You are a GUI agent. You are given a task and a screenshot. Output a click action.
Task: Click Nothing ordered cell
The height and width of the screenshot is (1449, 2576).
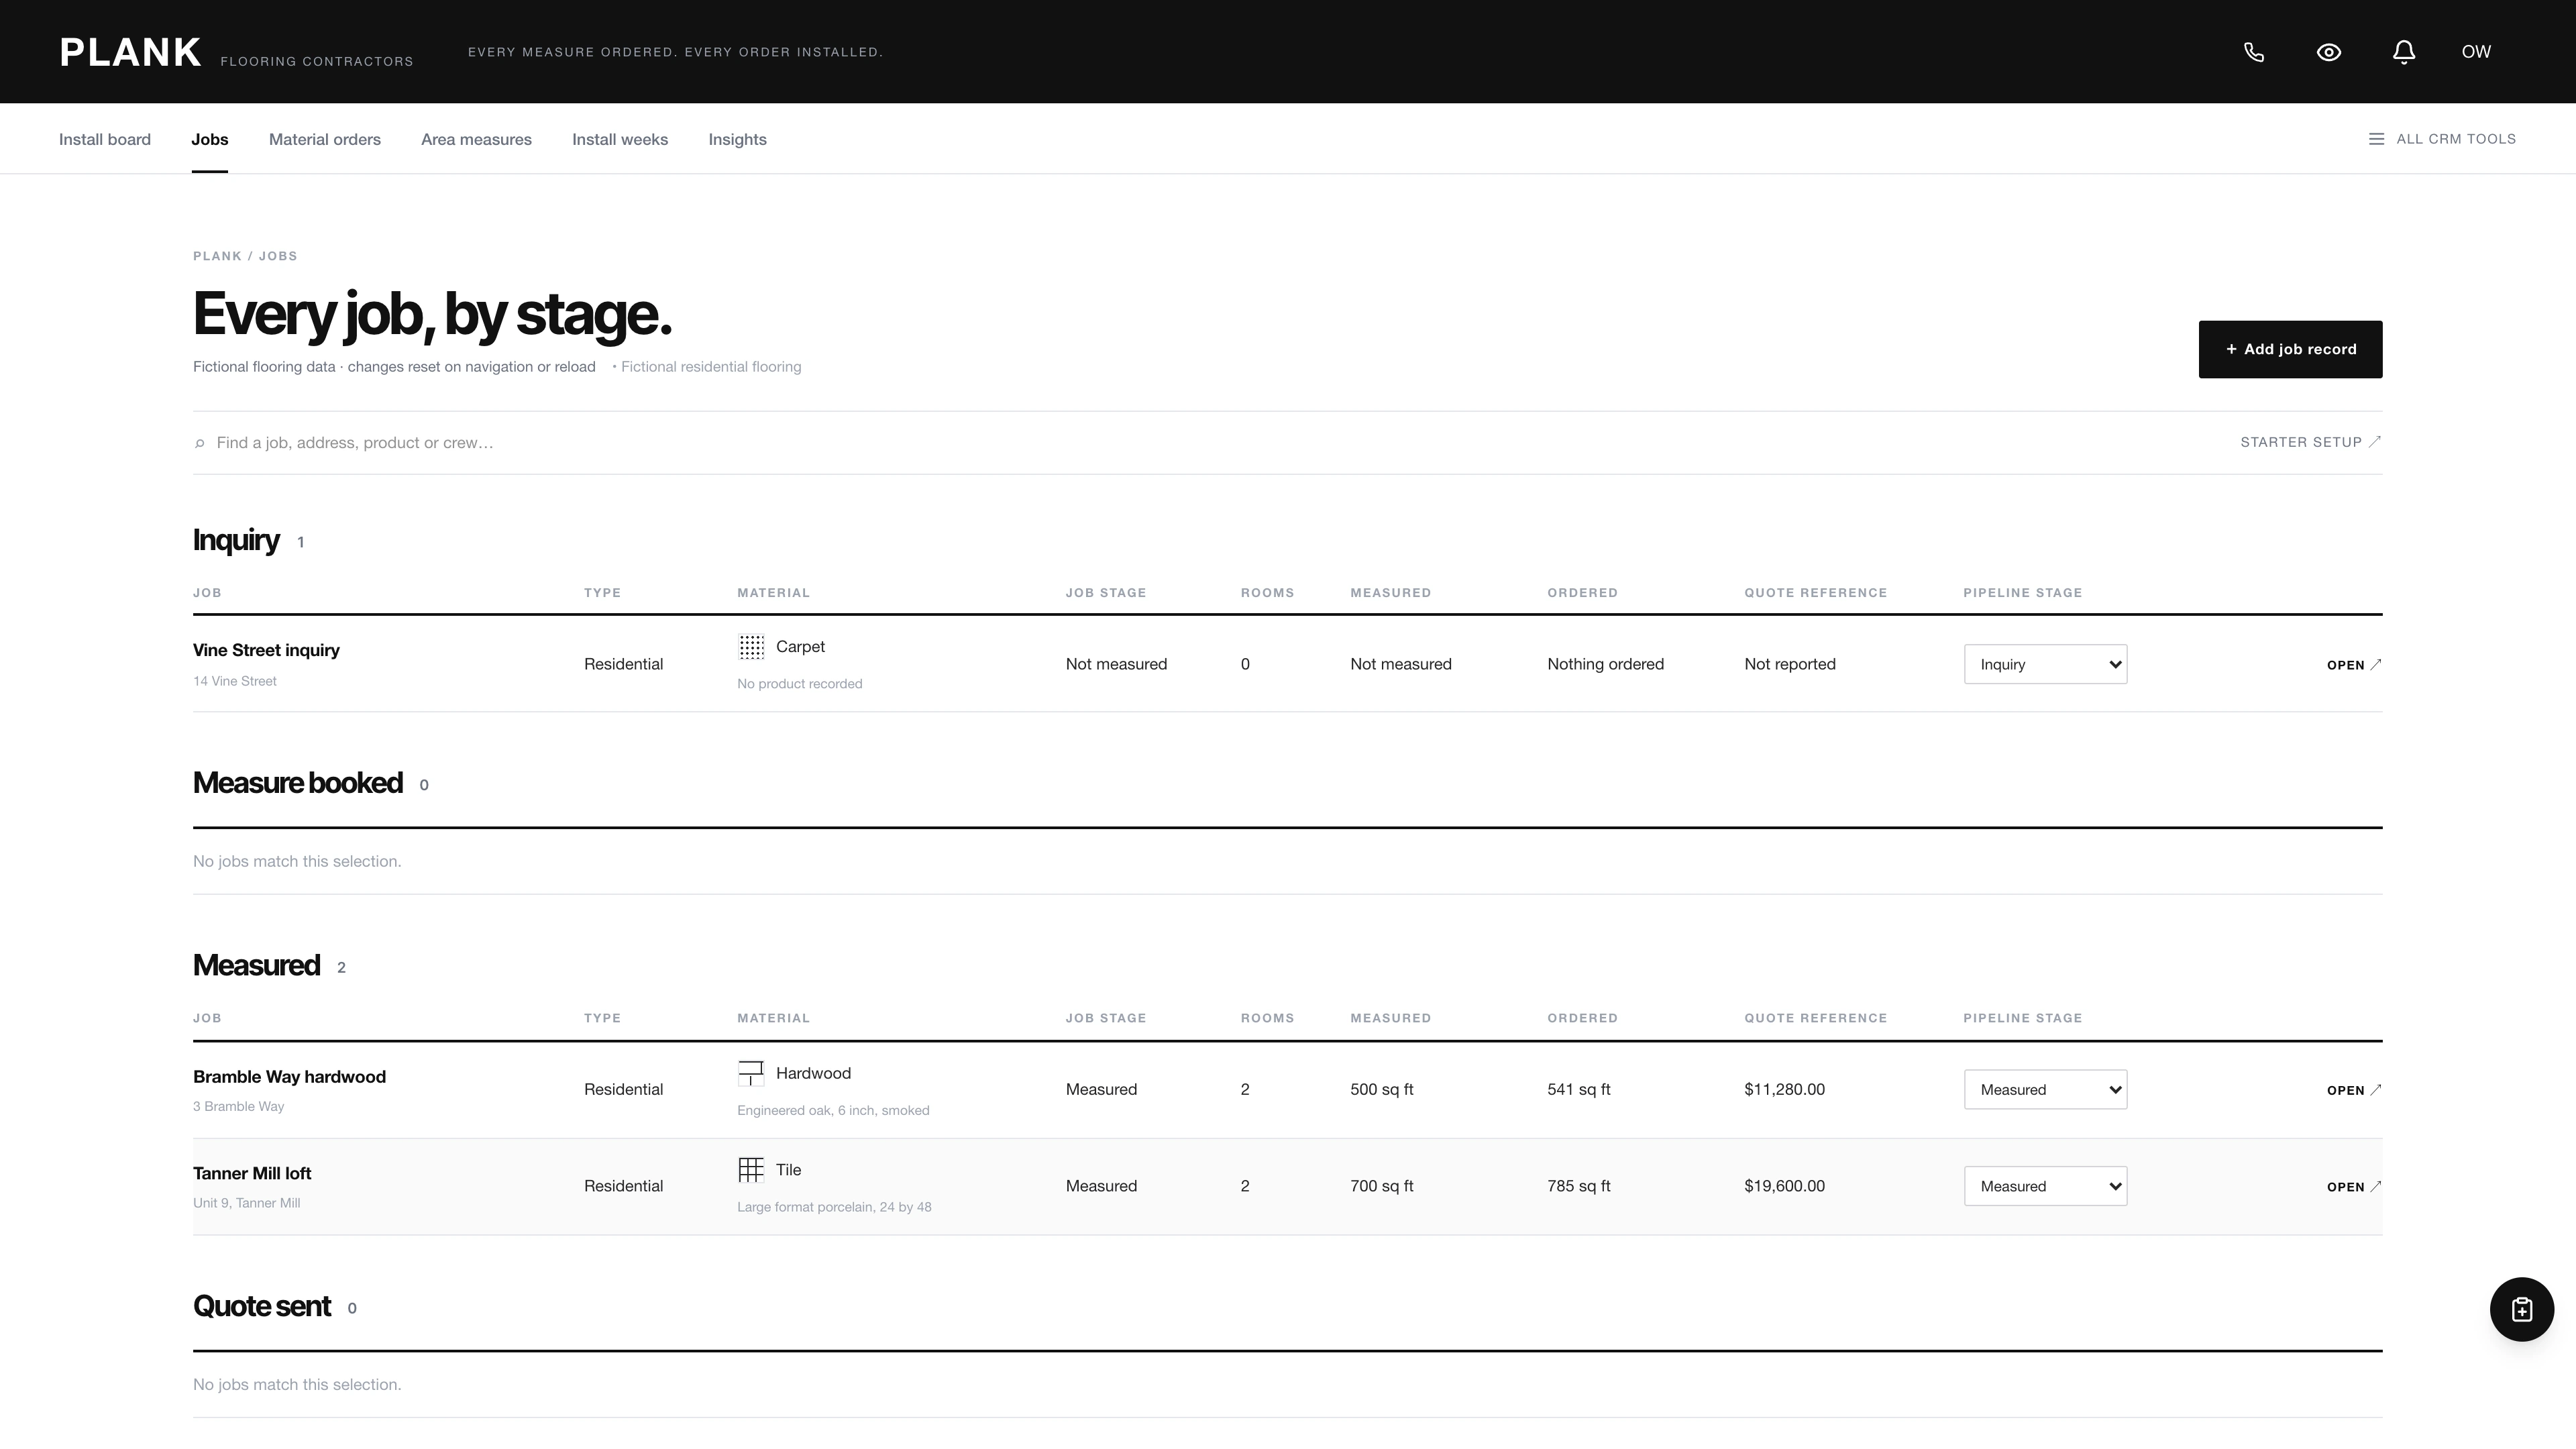click(1605, 664)
